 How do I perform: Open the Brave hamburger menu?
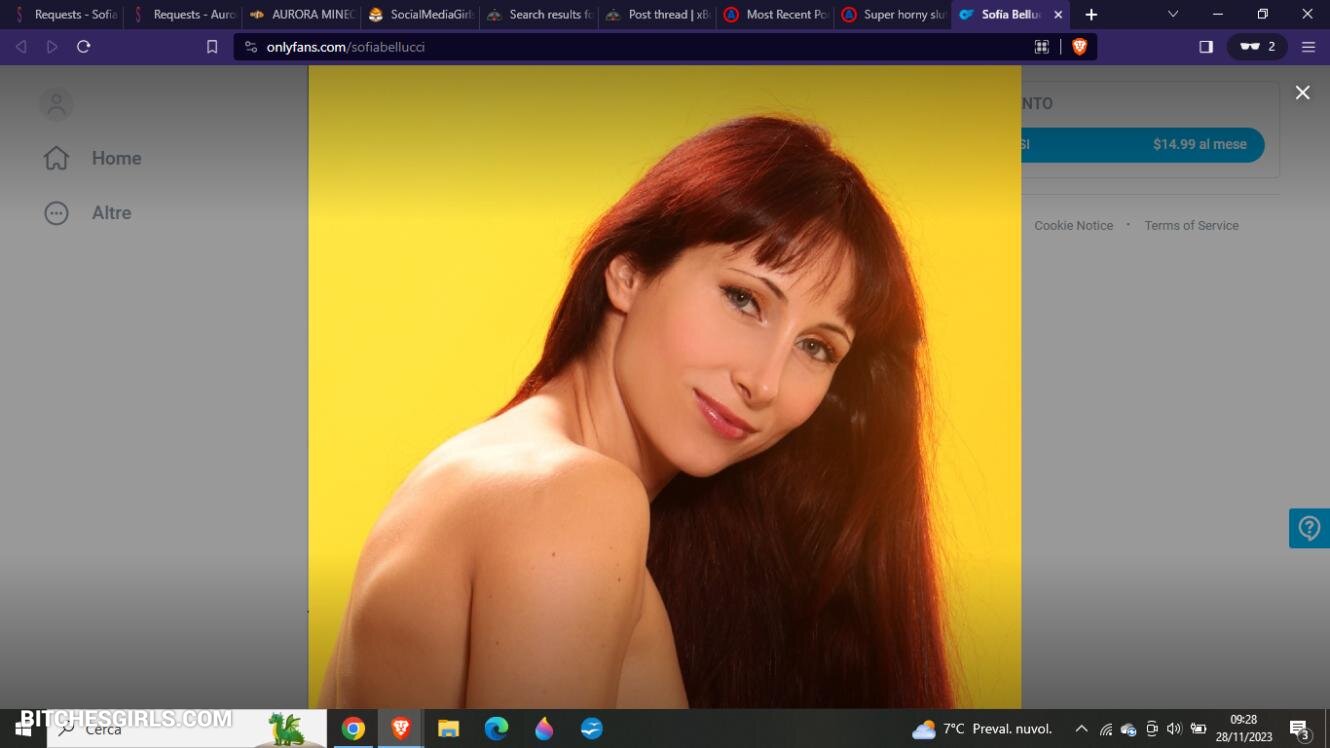point(1308,47)
